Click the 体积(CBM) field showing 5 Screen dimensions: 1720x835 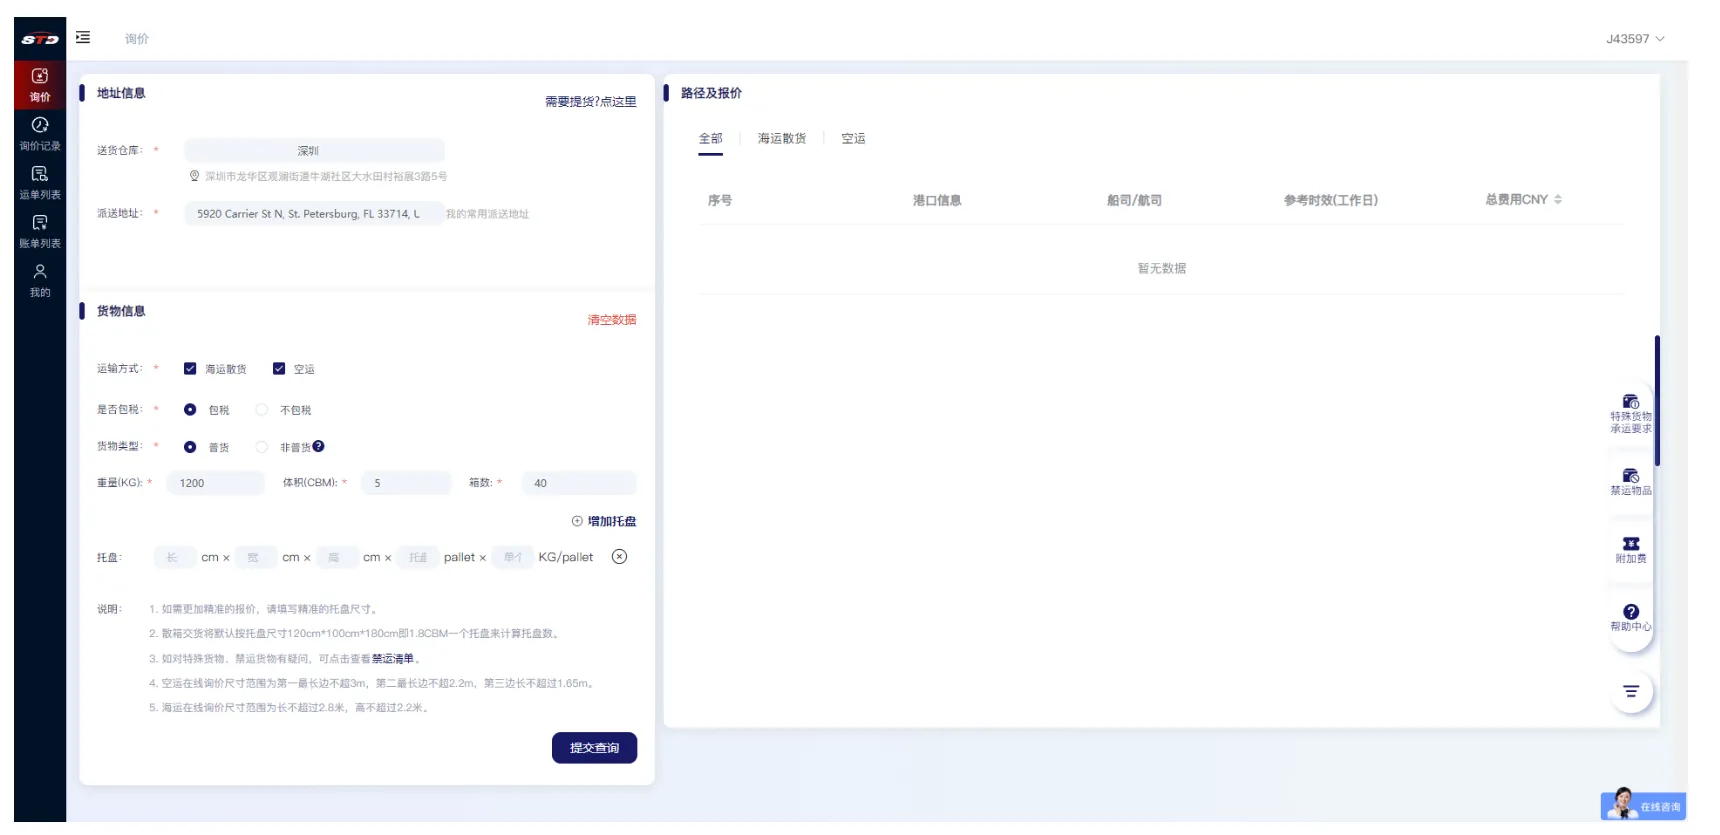[x=406, y=483]
